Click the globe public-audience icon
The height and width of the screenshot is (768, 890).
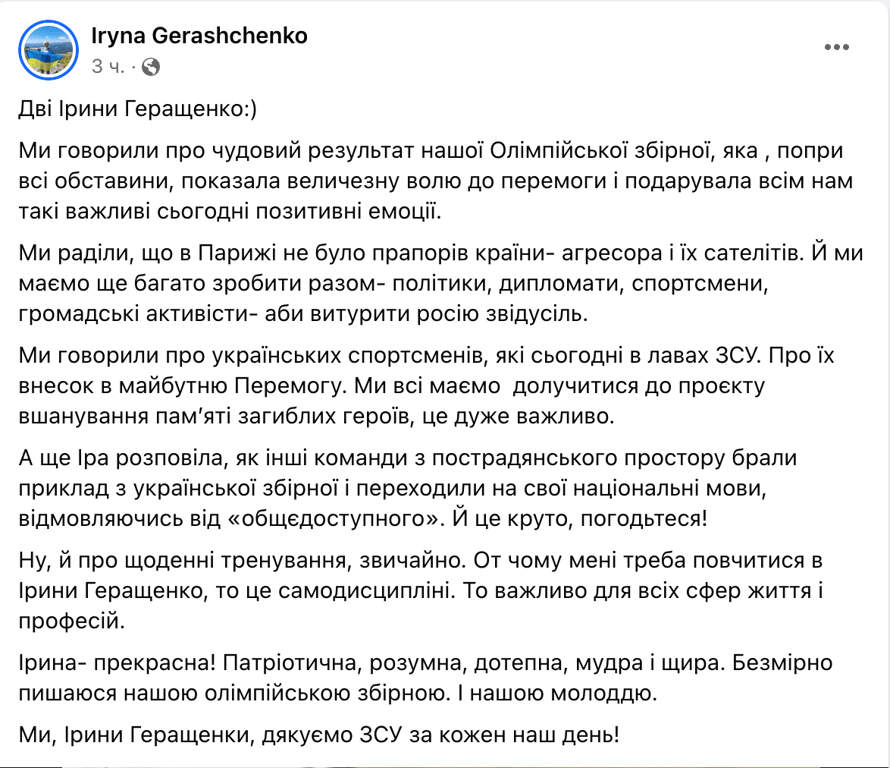coord(151,67)
